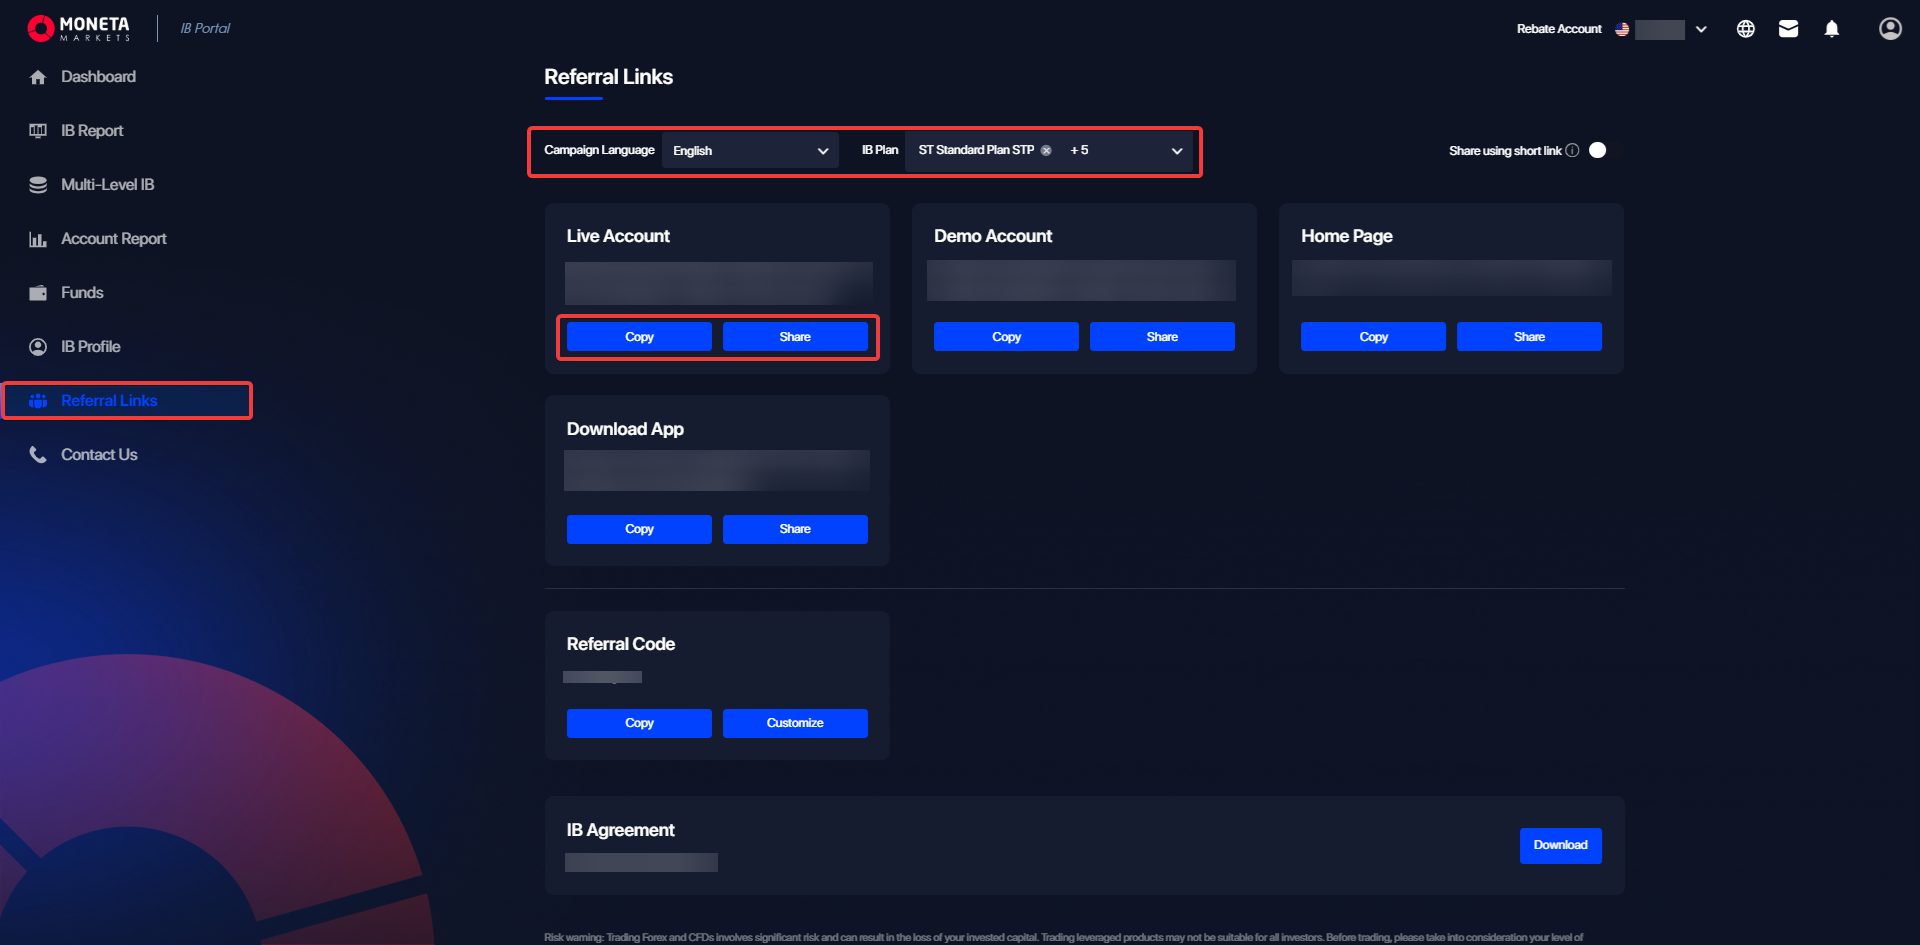1920x945 pixels.
Task: Download the IB Agreement
Action: tap(1560, 845)
